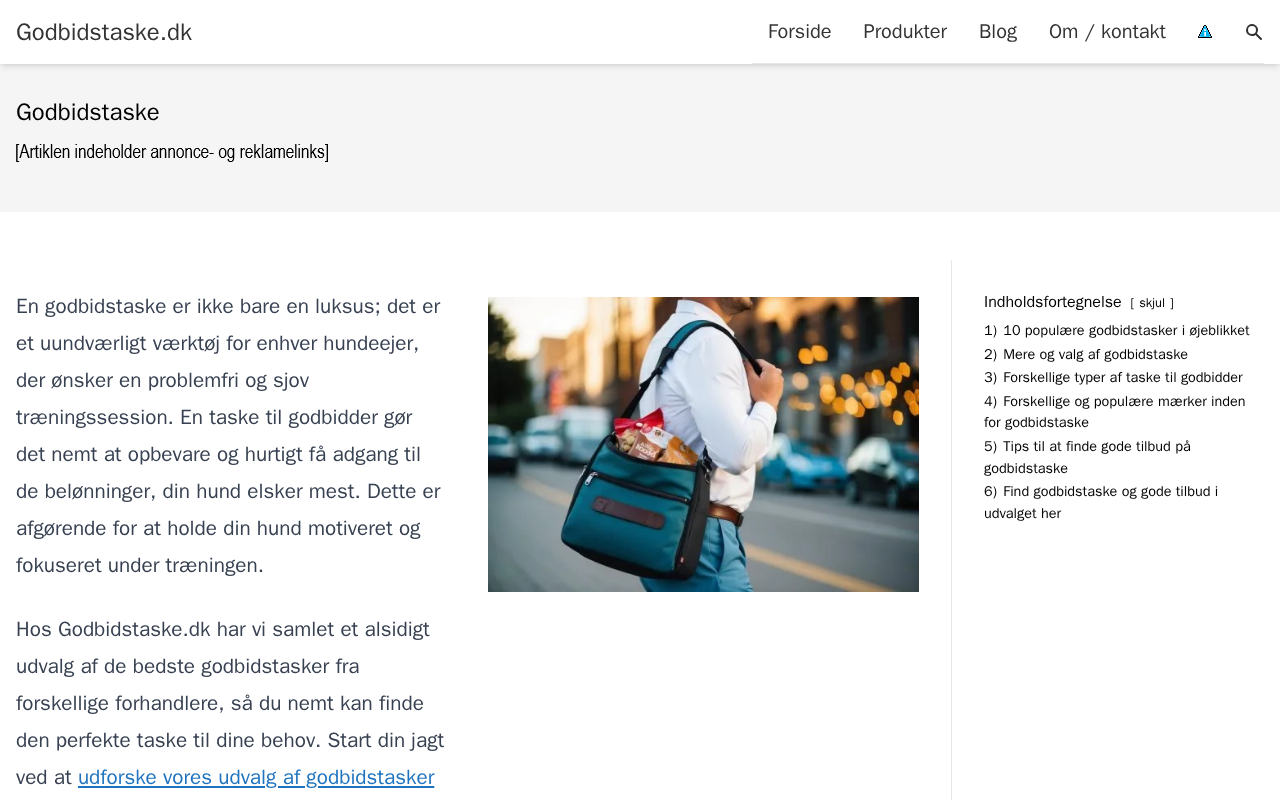Screen dimensions: 1280x800
Task: Jump to Forskellige og populære mærker section
Action: coord(1115,412)
